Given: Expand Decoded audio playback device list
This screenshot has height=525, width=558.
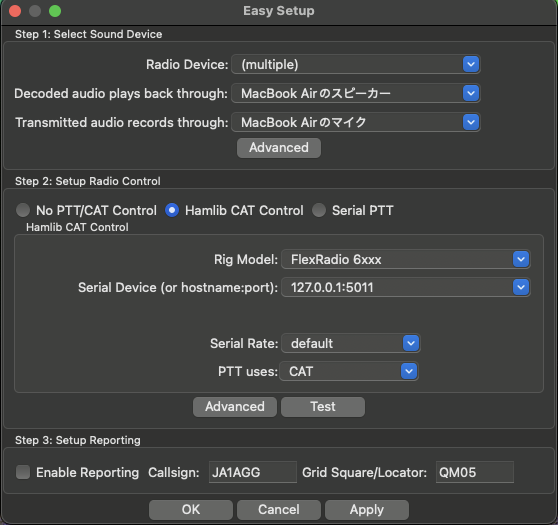Looking at the screenshot, I should click(356, 93).
